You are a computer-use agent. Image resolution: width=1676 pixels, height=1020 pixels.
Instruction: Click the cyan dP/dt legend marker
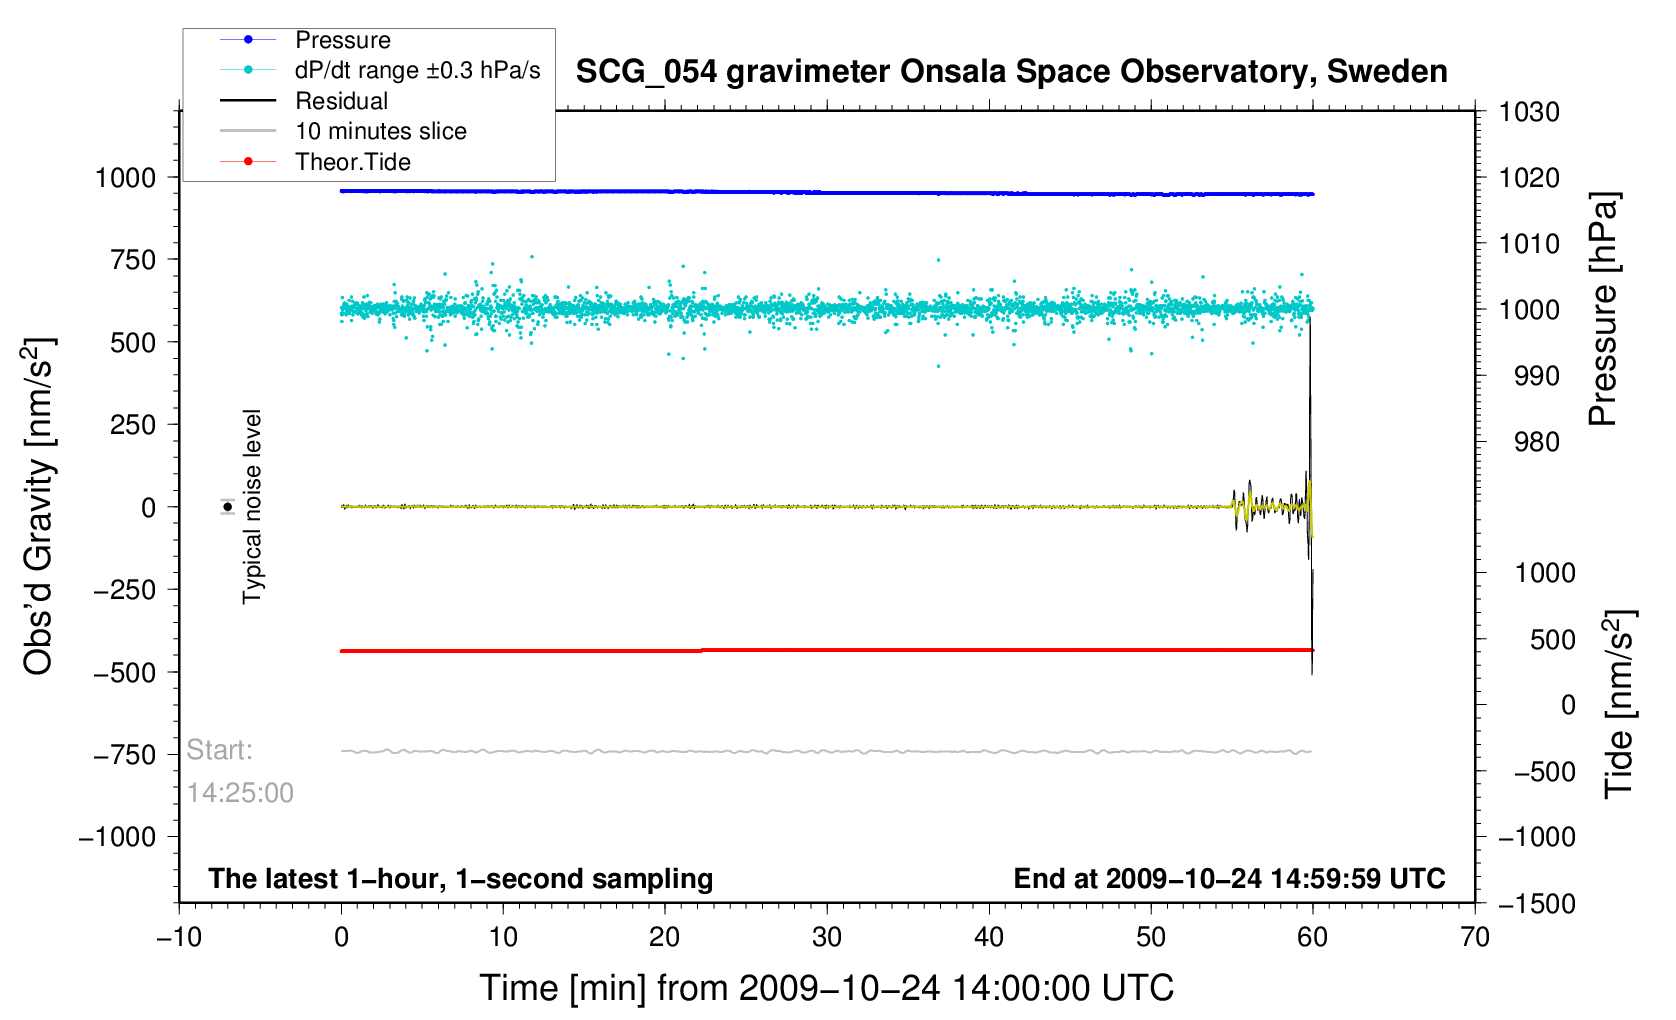click(248, 70)
